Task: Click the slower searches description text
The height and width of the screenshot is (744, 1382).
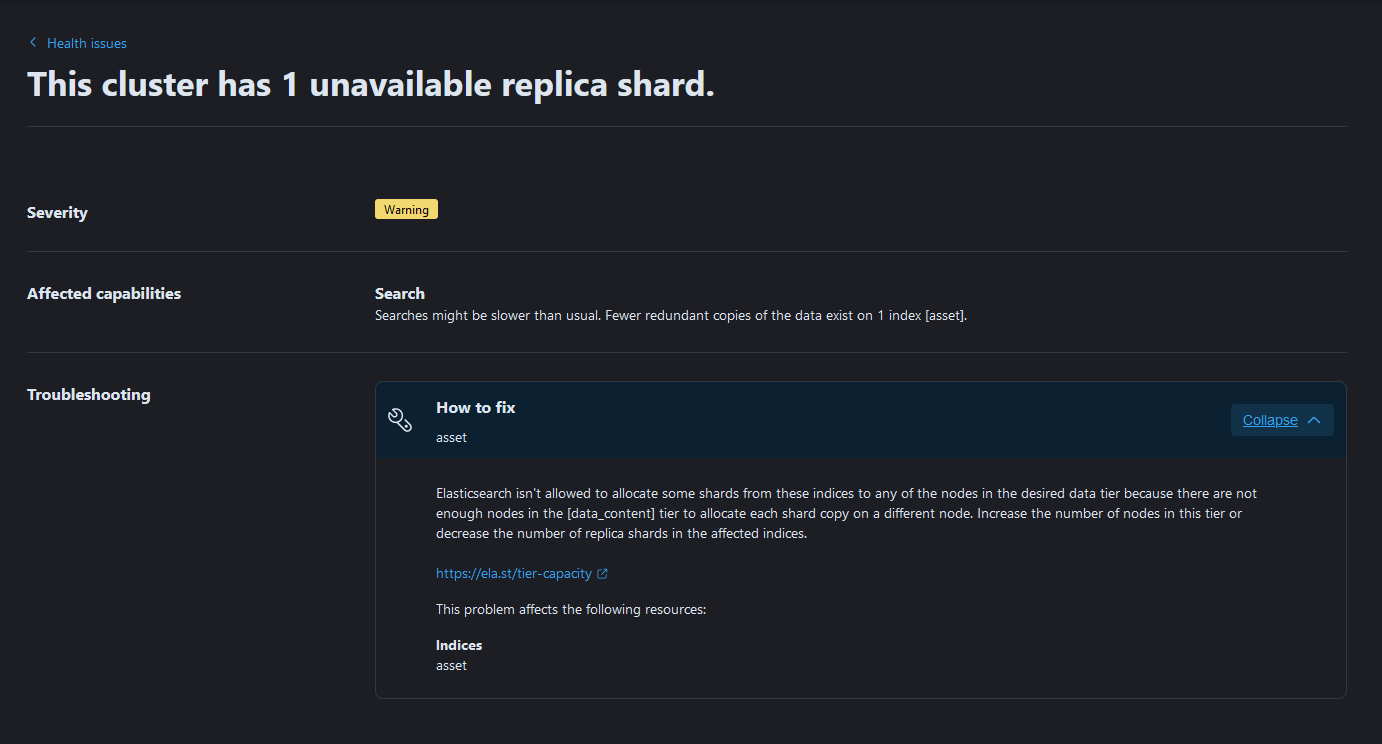Action: tap(670, 316)
